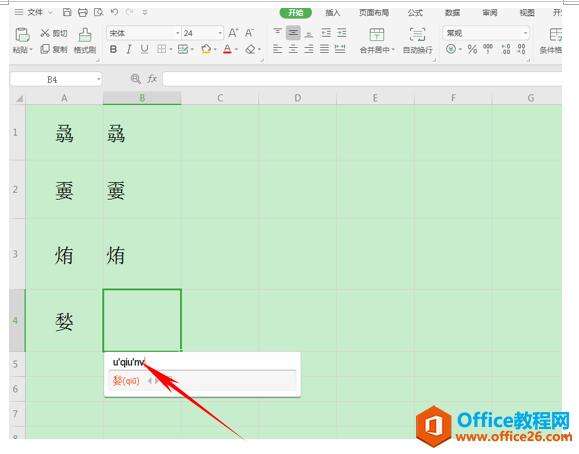
Task: Apply thousands separator format
Action: (x=488, y=49)
